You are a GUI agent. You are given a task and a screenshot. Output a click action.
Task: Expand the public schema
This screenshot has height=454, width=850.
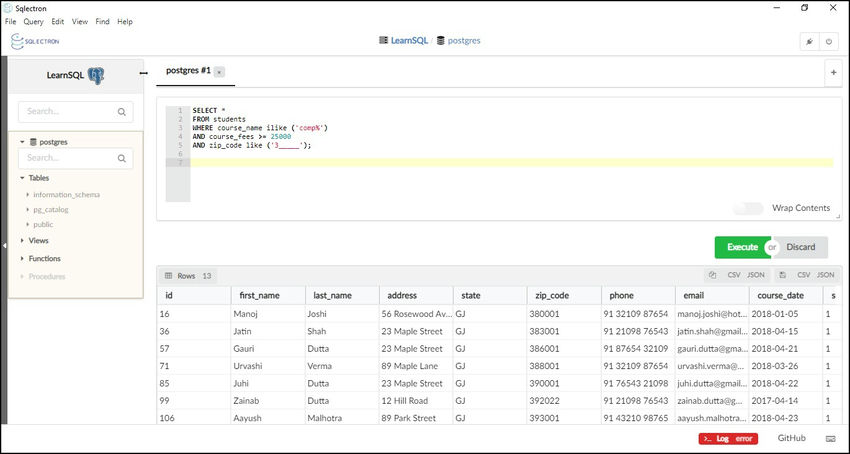[x=27, y=224]
